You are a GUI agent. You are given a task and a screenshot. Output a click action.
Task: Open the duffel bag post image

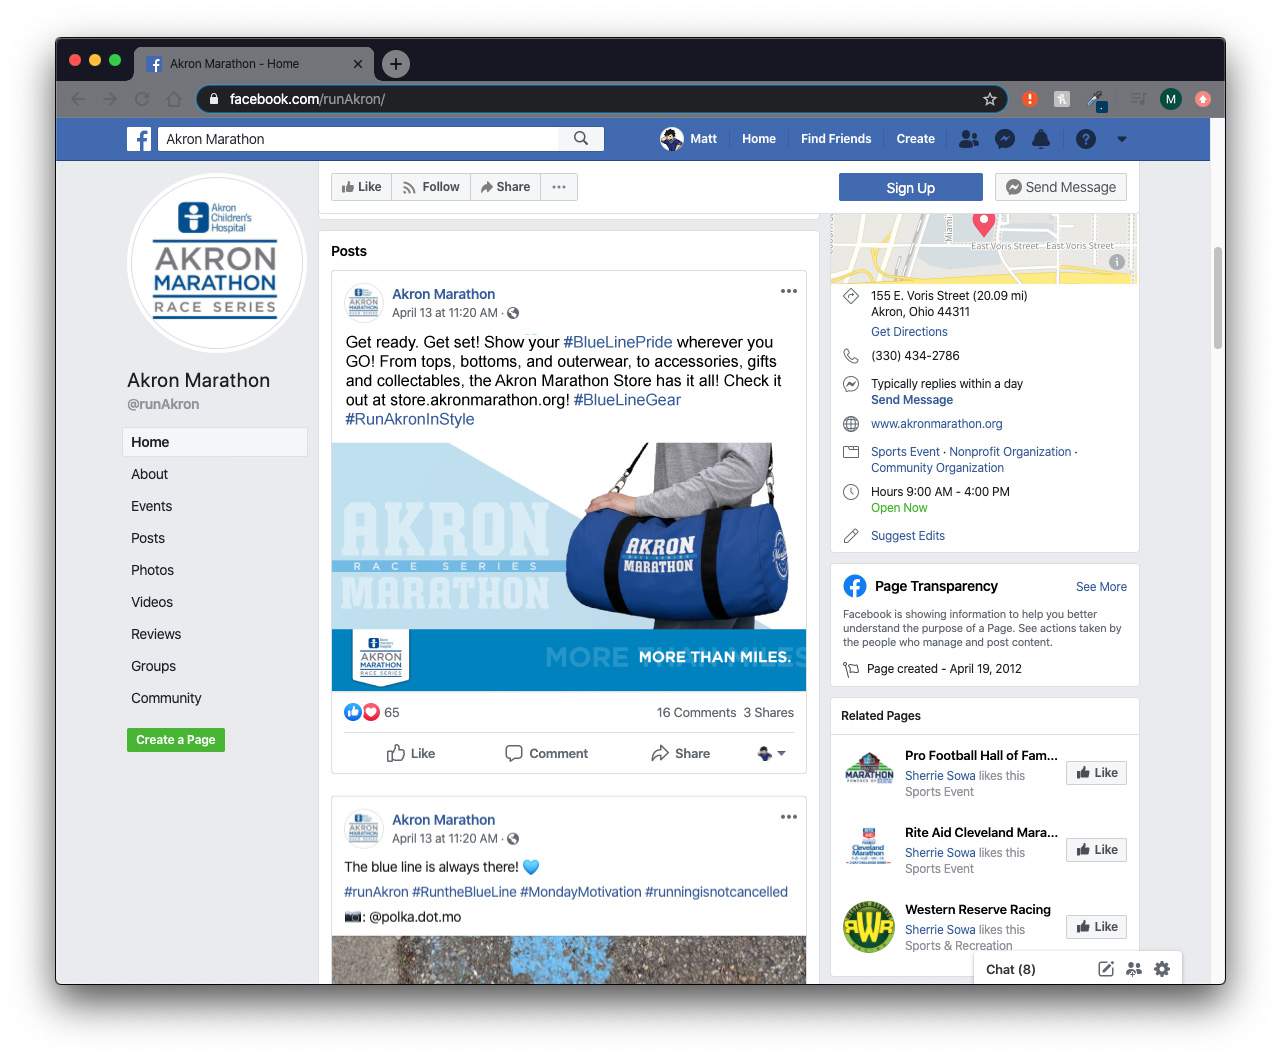[569, 566]
